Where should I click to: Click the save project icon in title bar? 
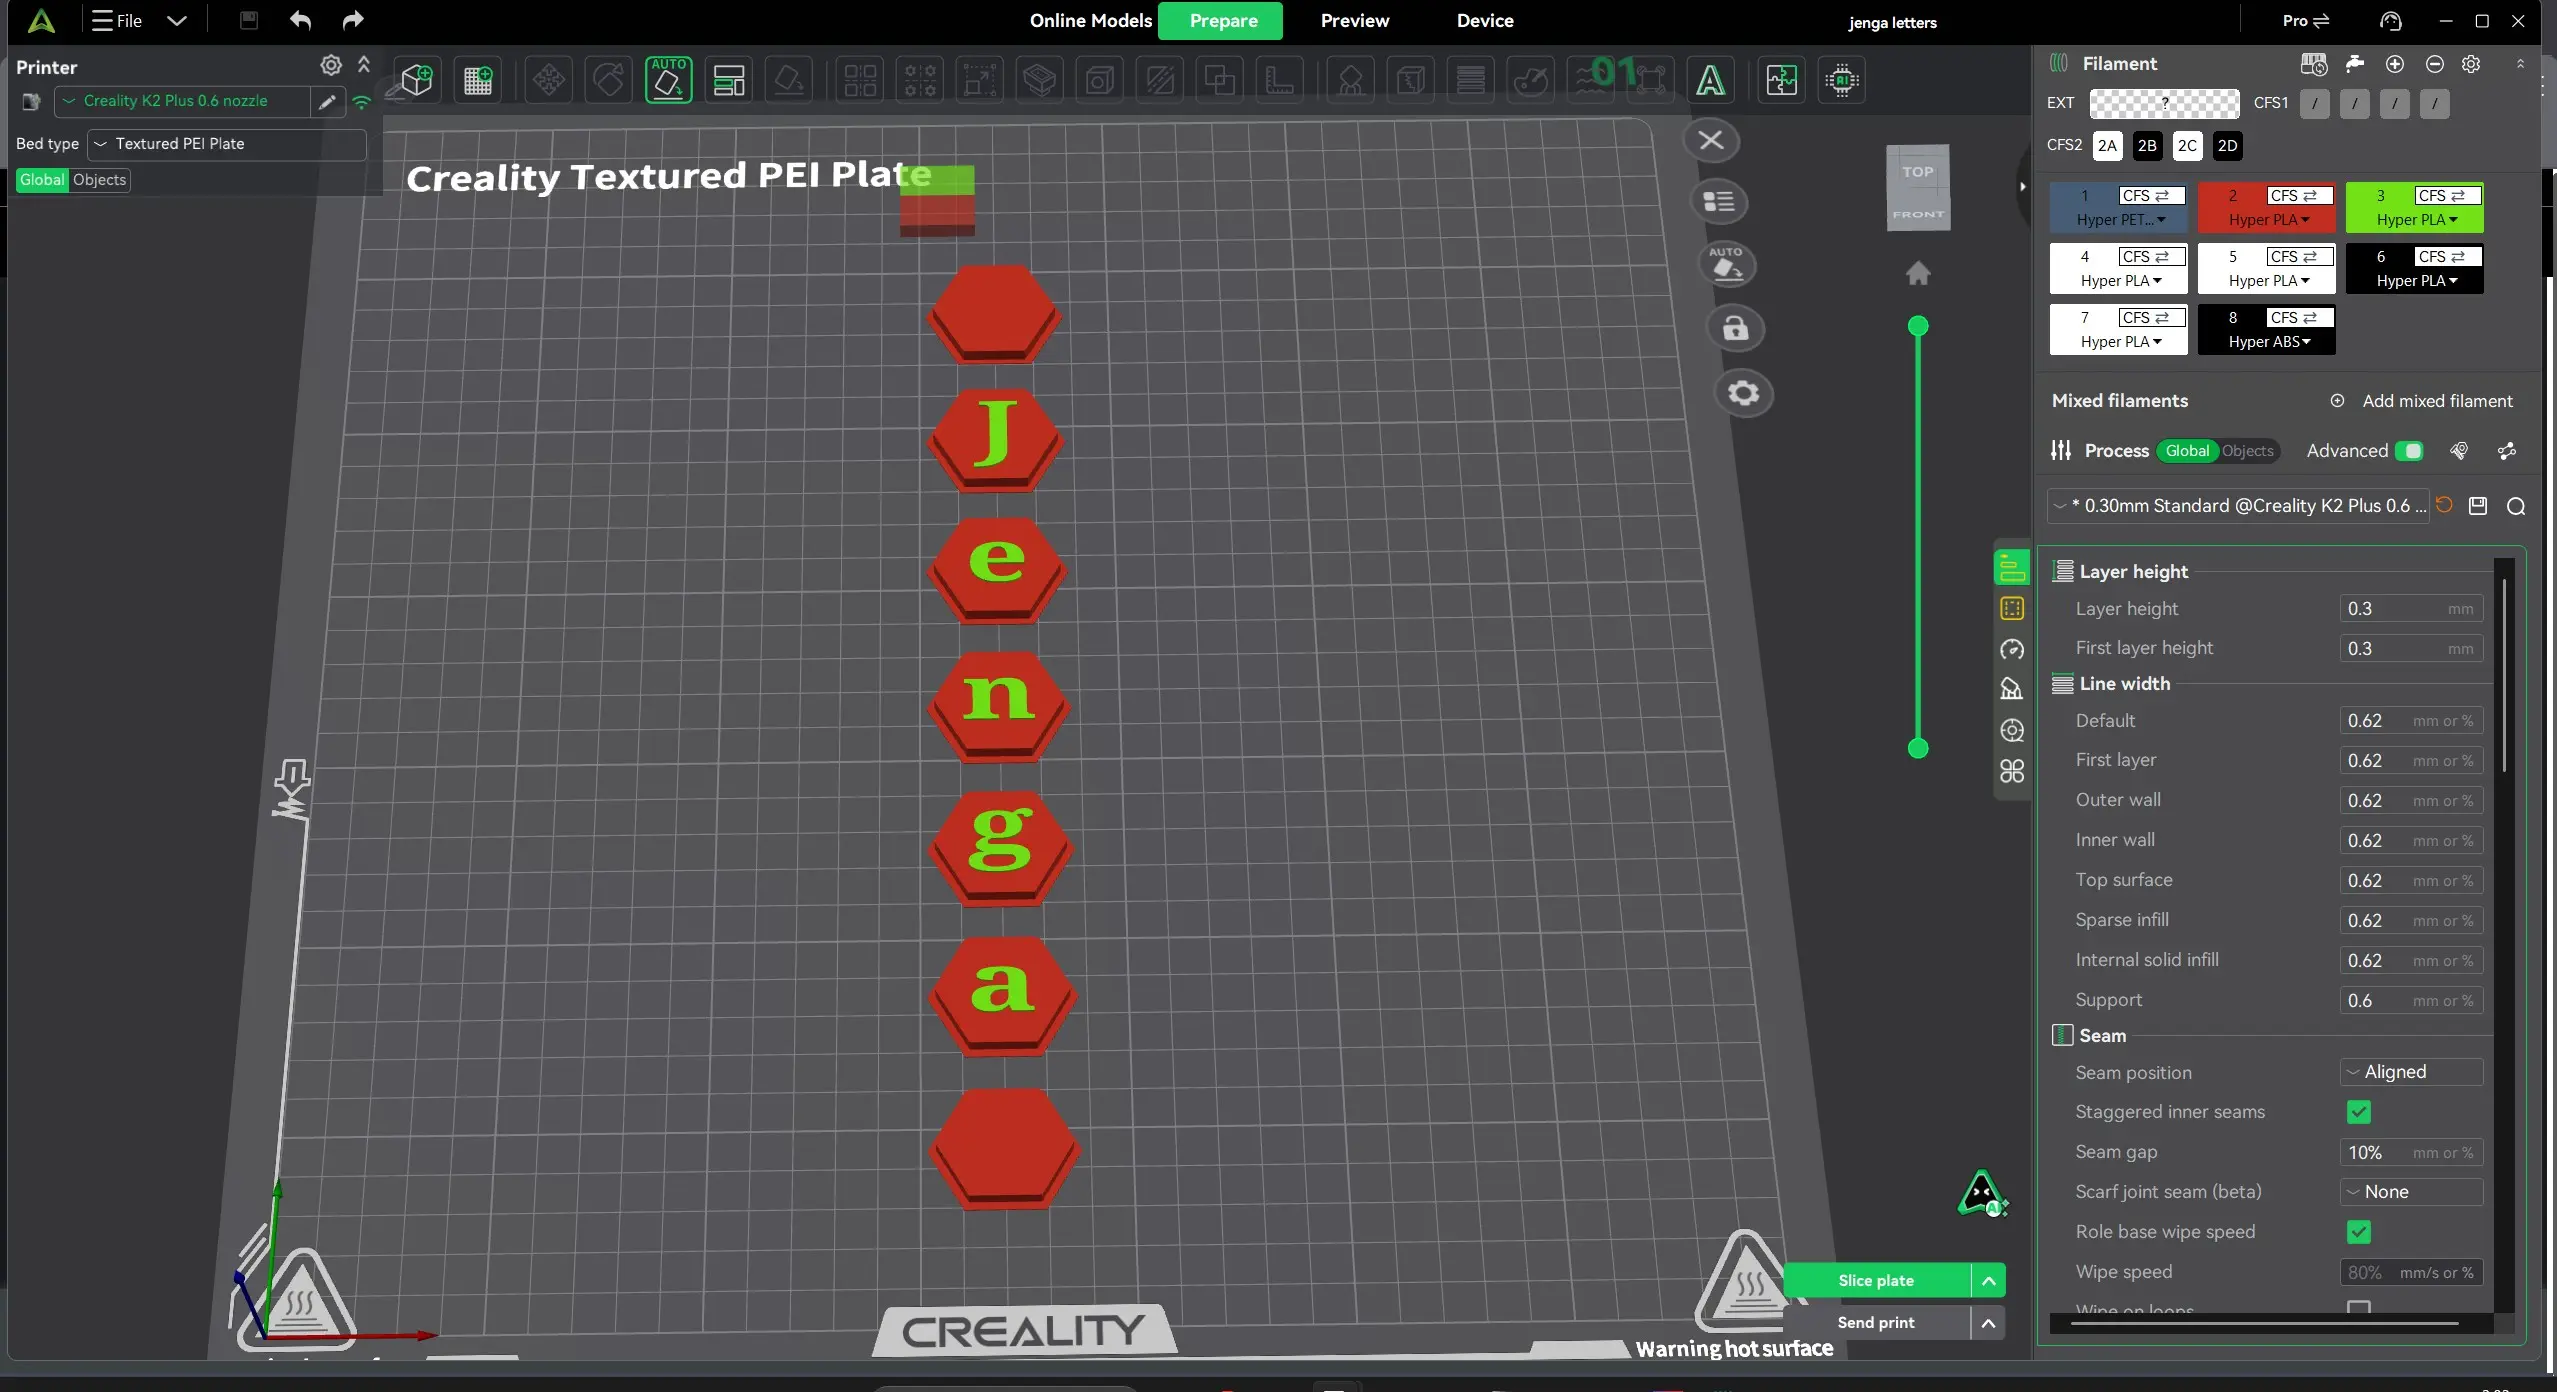249,20
